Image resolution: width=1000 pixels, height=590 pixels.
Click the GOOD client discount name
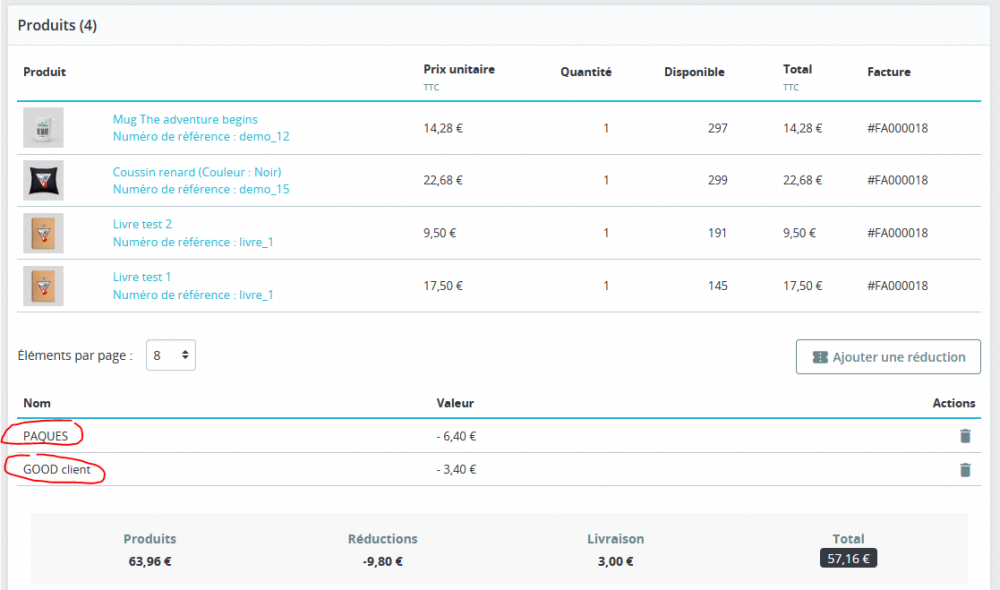57,469
